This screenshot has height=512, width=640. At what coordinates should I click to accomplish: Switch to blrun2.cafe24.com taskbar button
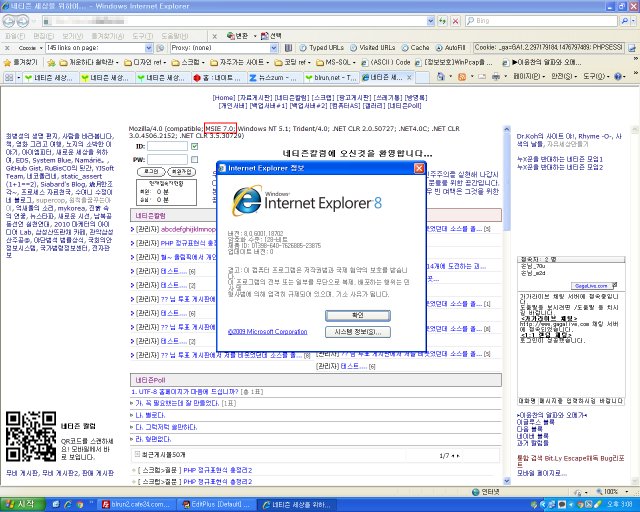pyautogui.click(x=137, y=505)
